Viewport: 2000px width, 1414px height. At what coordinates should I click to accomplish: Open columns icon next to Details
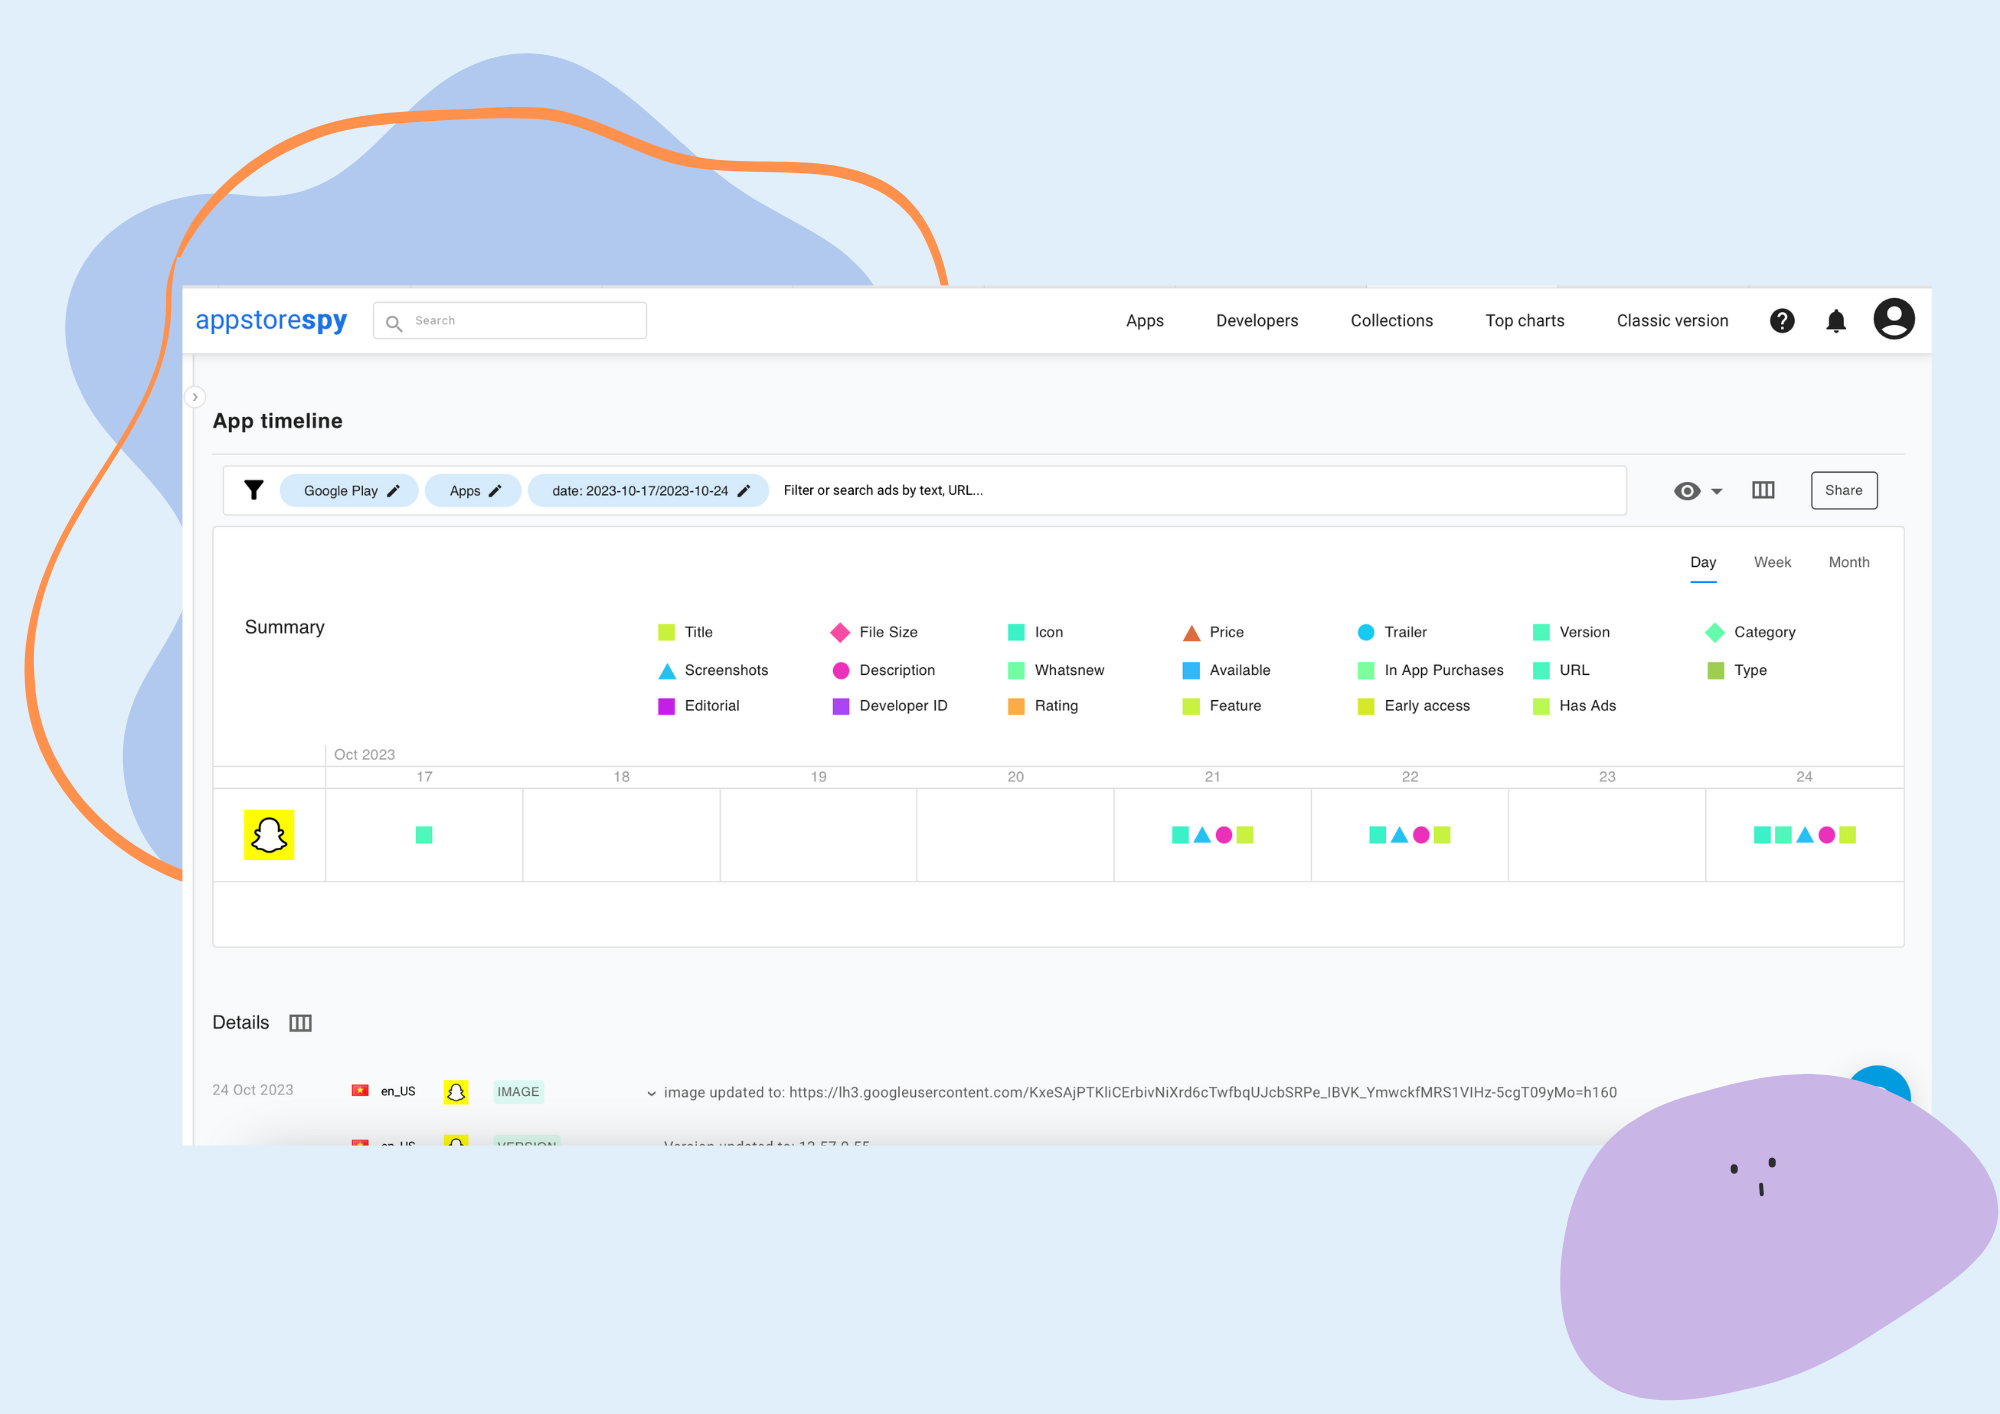pyautogui.click(x=301, y=1023)
